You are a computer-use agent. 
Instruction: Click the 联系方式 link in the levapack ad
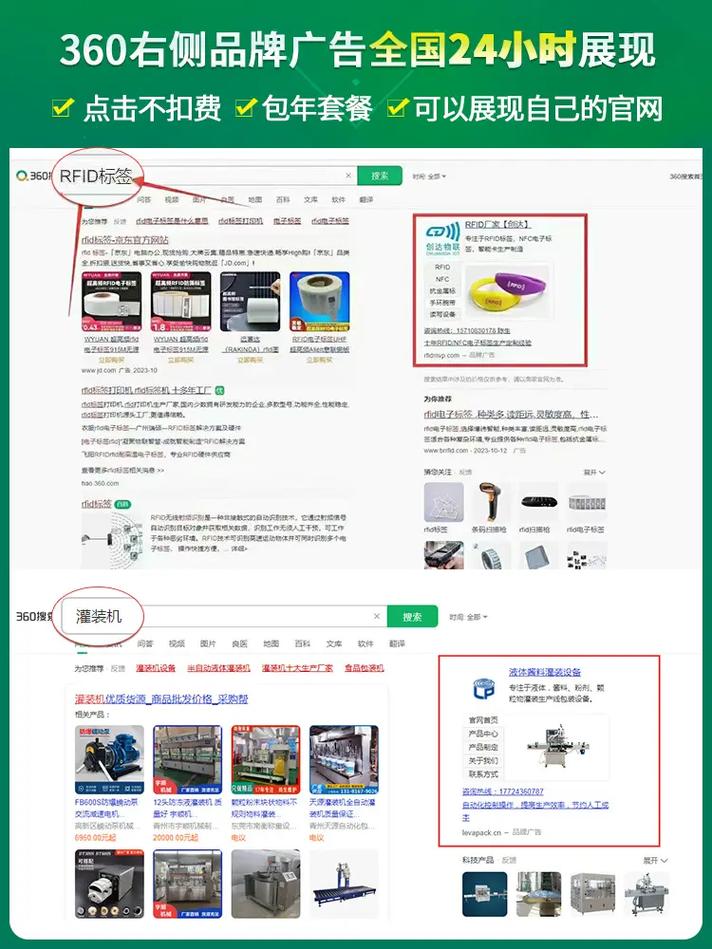click(x=483, y=774)
